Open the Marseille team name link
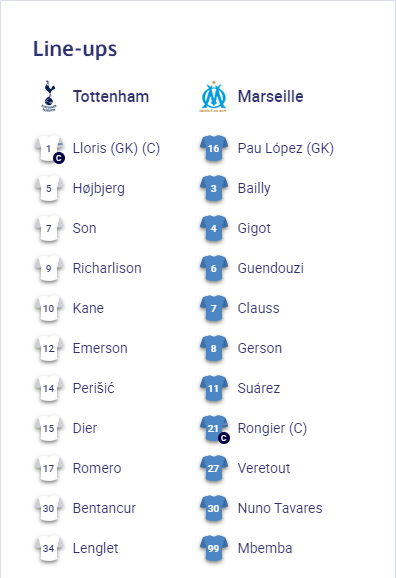This screenshot has width=396, height=578. [x=271, y=97]
